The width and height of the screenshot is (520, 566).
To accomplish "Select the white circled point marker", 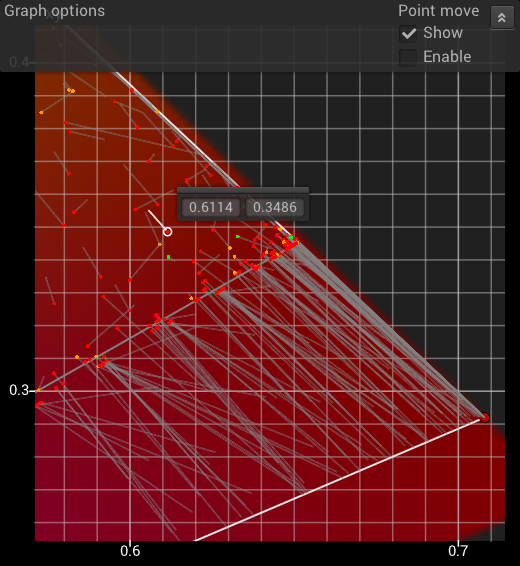I will click(167, 232).
